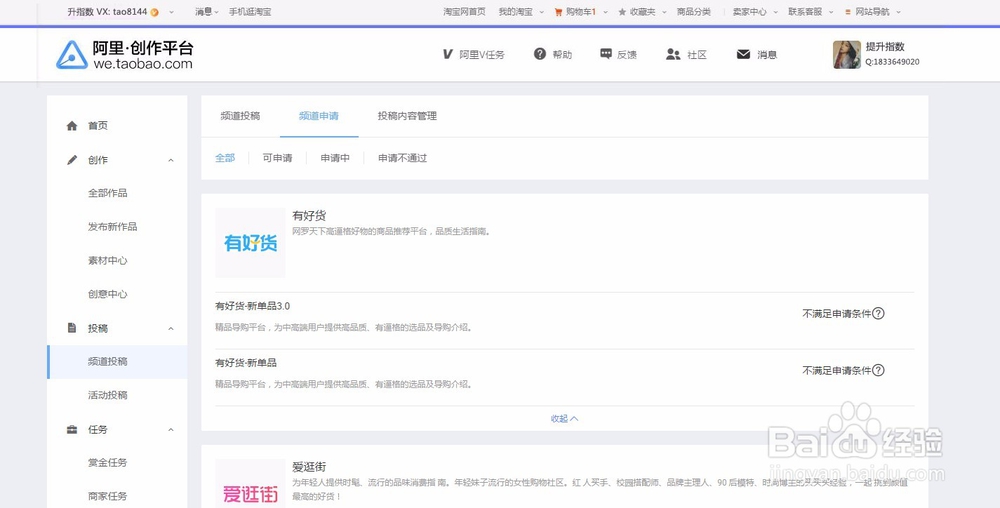The width and height of the screenshot is (1000, 508).
Task: Open 阿里V任务 via its V icon
Action: pyautogui.click(x=448, y=55)
